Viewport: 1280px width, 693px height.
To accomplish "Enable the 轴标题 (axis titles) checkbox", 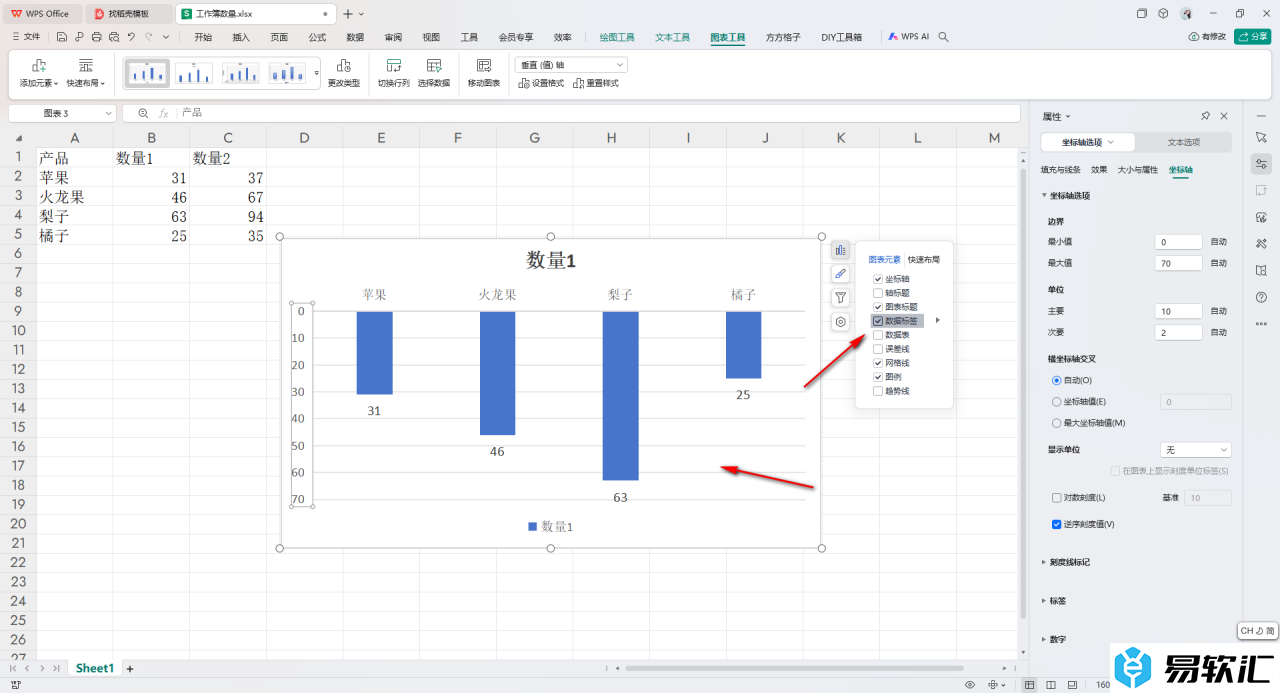I will pyautogui.click(x=878, y=293).
